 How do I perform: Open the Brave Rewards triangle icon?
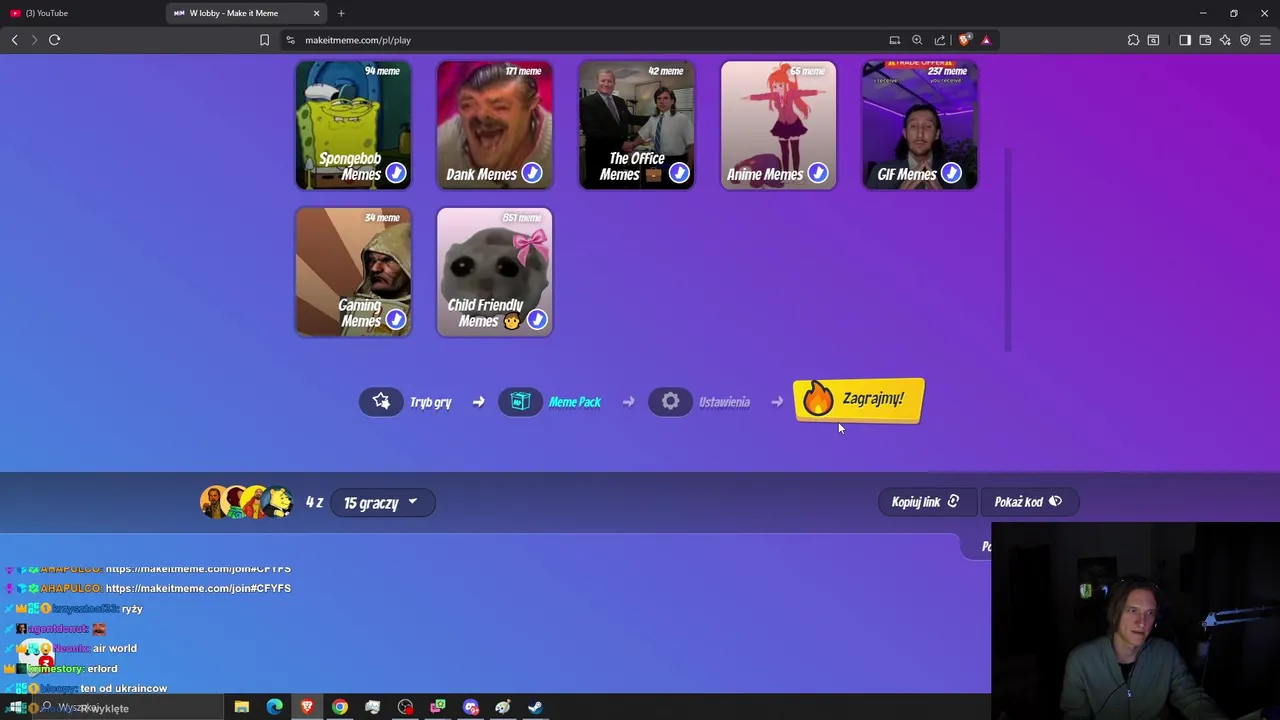pos(986,40)
